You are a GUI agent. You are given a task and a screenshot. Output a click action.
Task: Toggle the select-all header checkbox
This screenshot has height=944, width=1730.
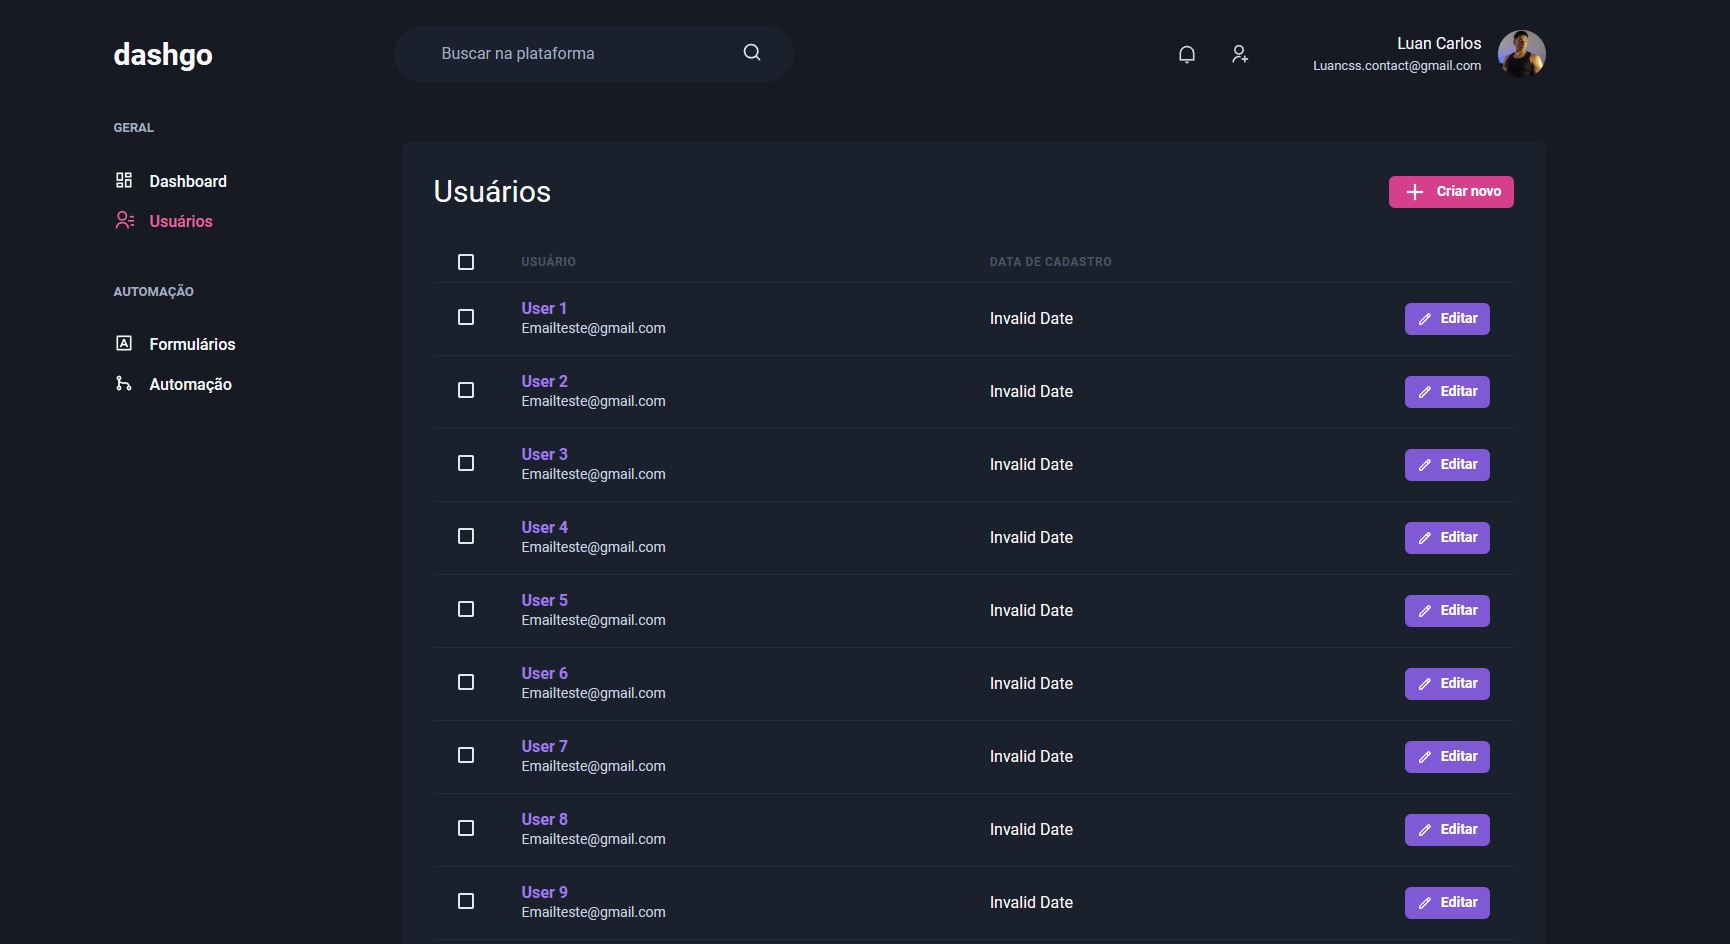point(466,262)
